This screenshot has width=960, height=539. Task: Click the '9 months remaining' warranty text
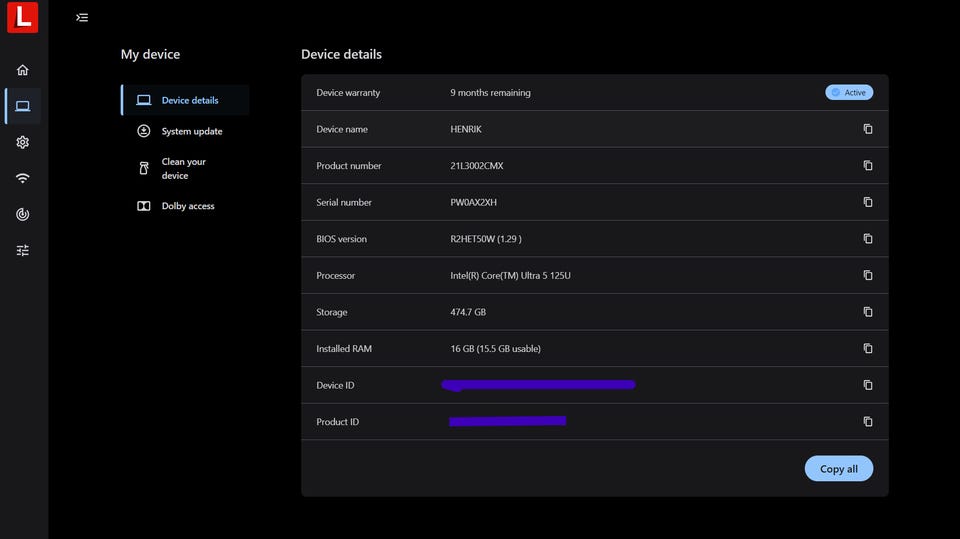pyautogui.click(x=490, y=92)
